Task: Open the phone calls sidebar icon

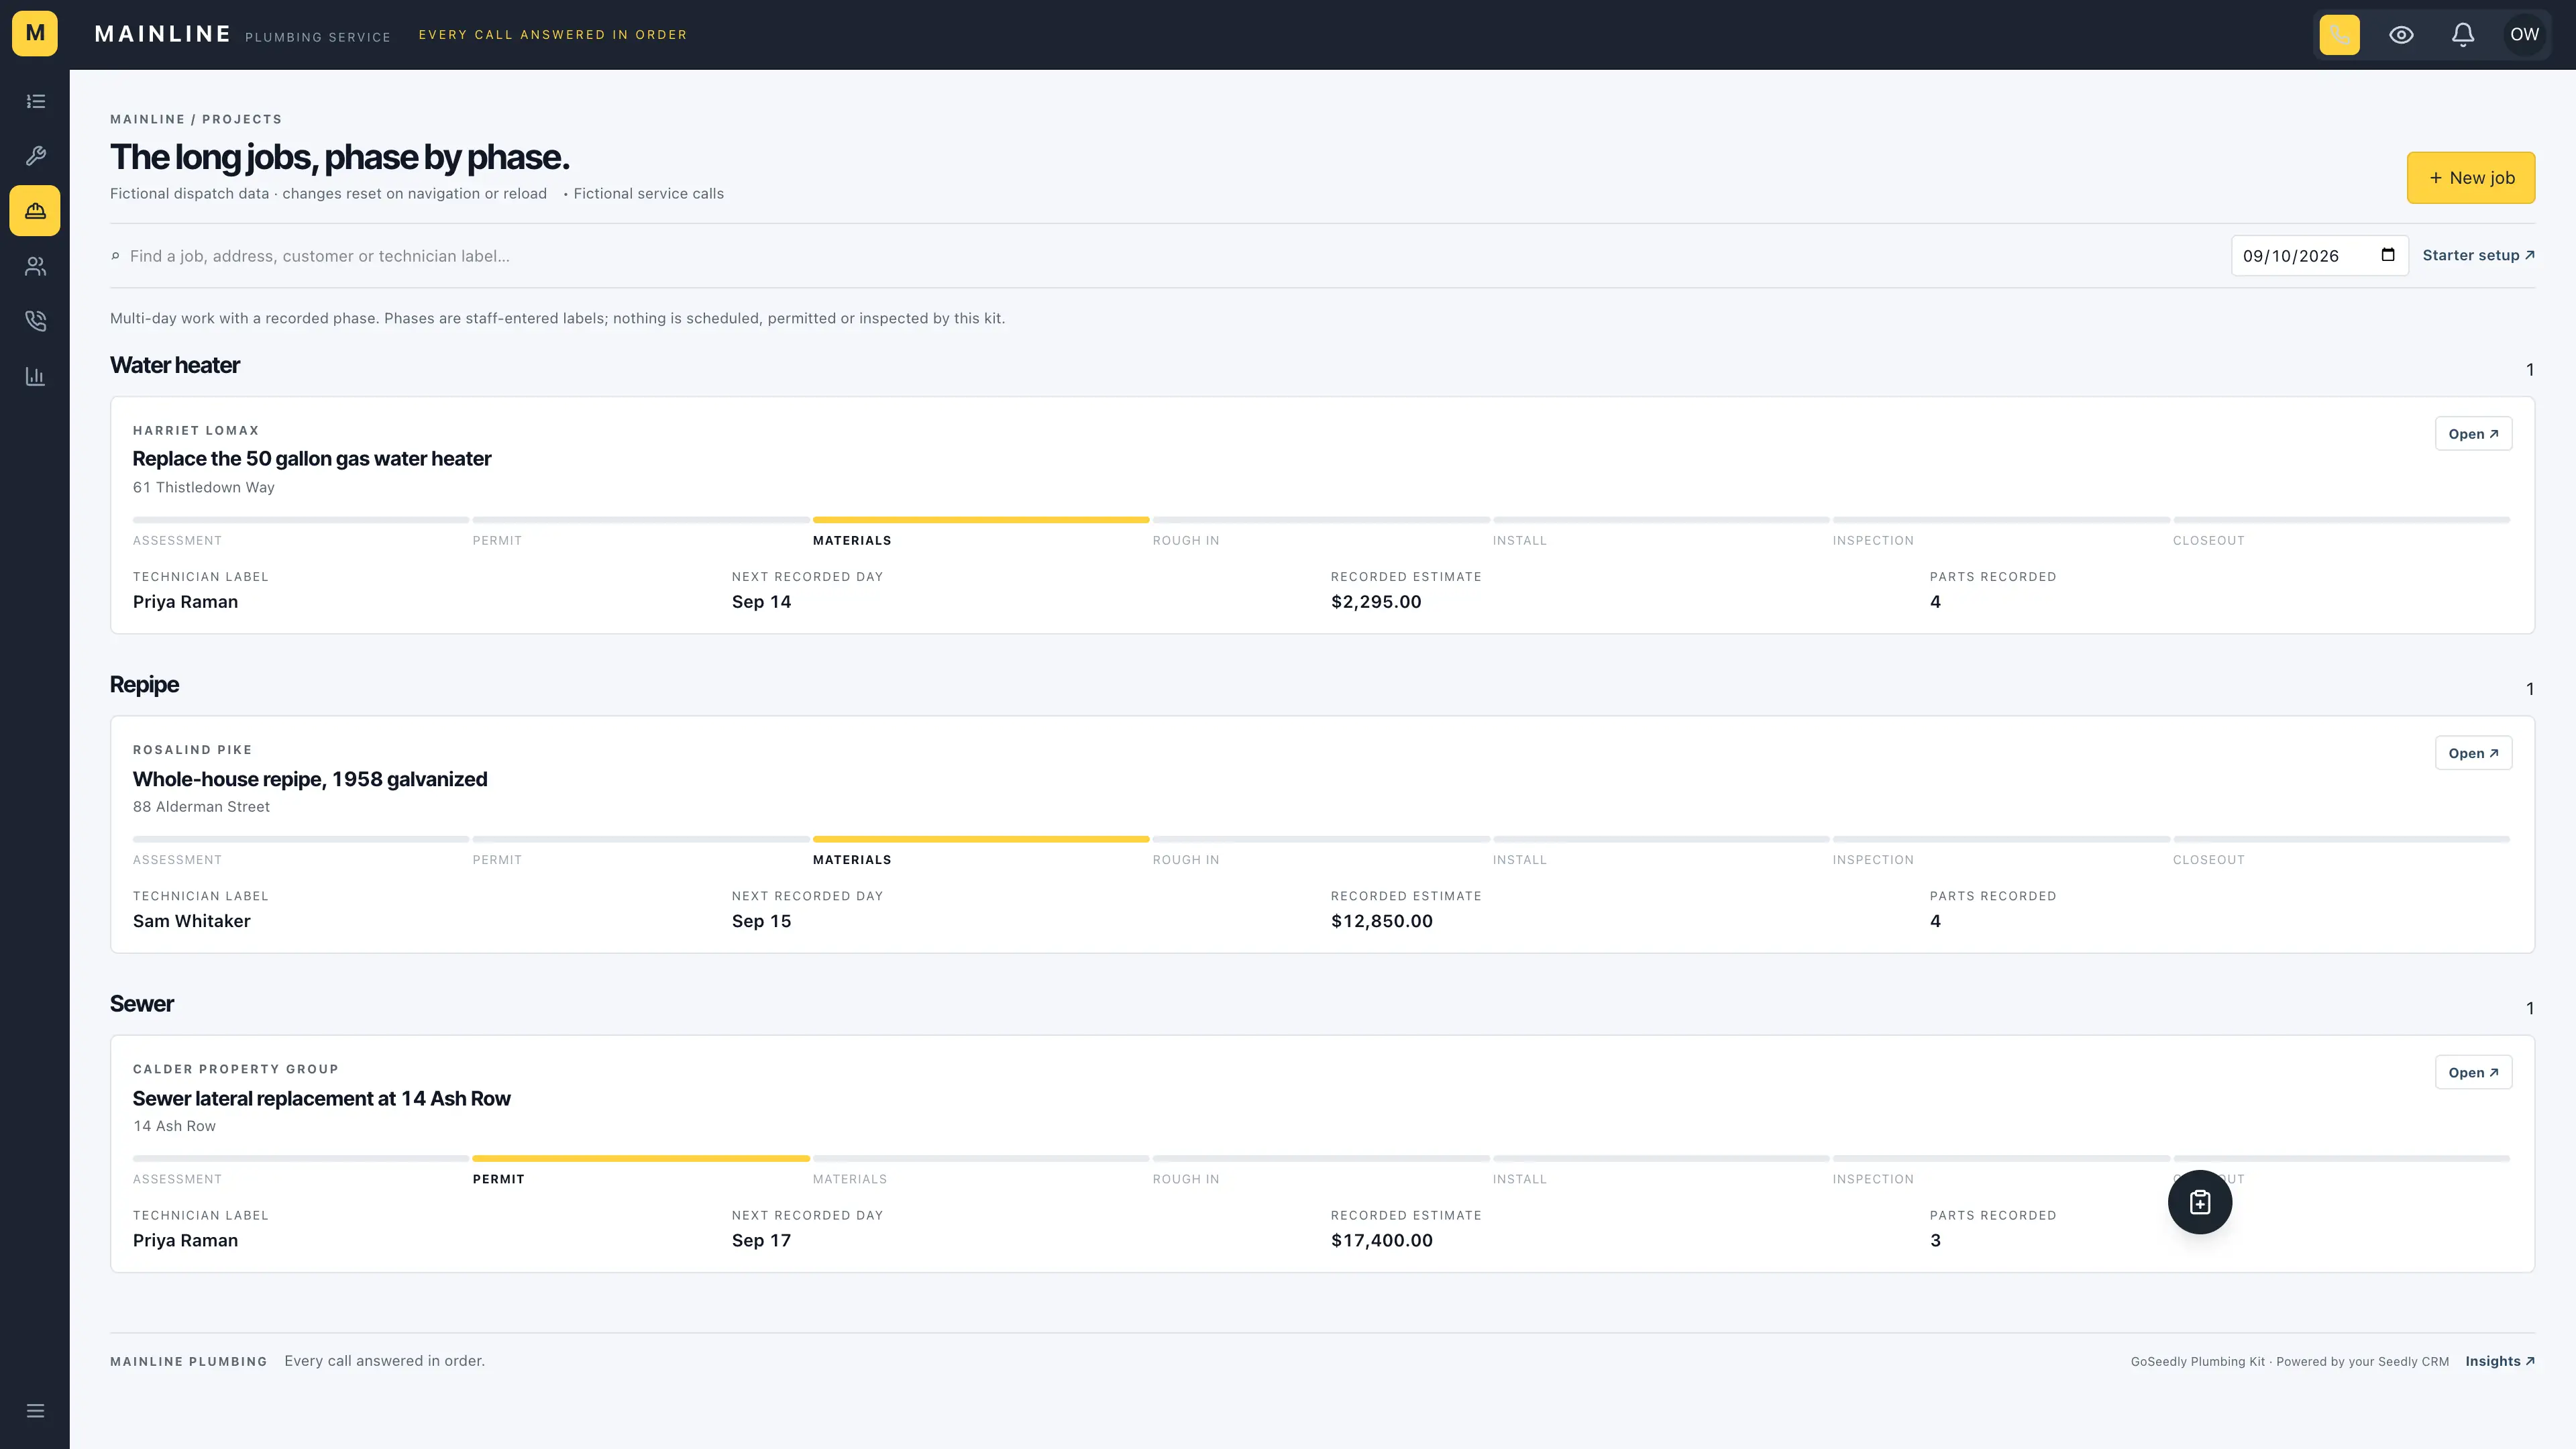Action: pyautogui.click(x=35, y=321)
